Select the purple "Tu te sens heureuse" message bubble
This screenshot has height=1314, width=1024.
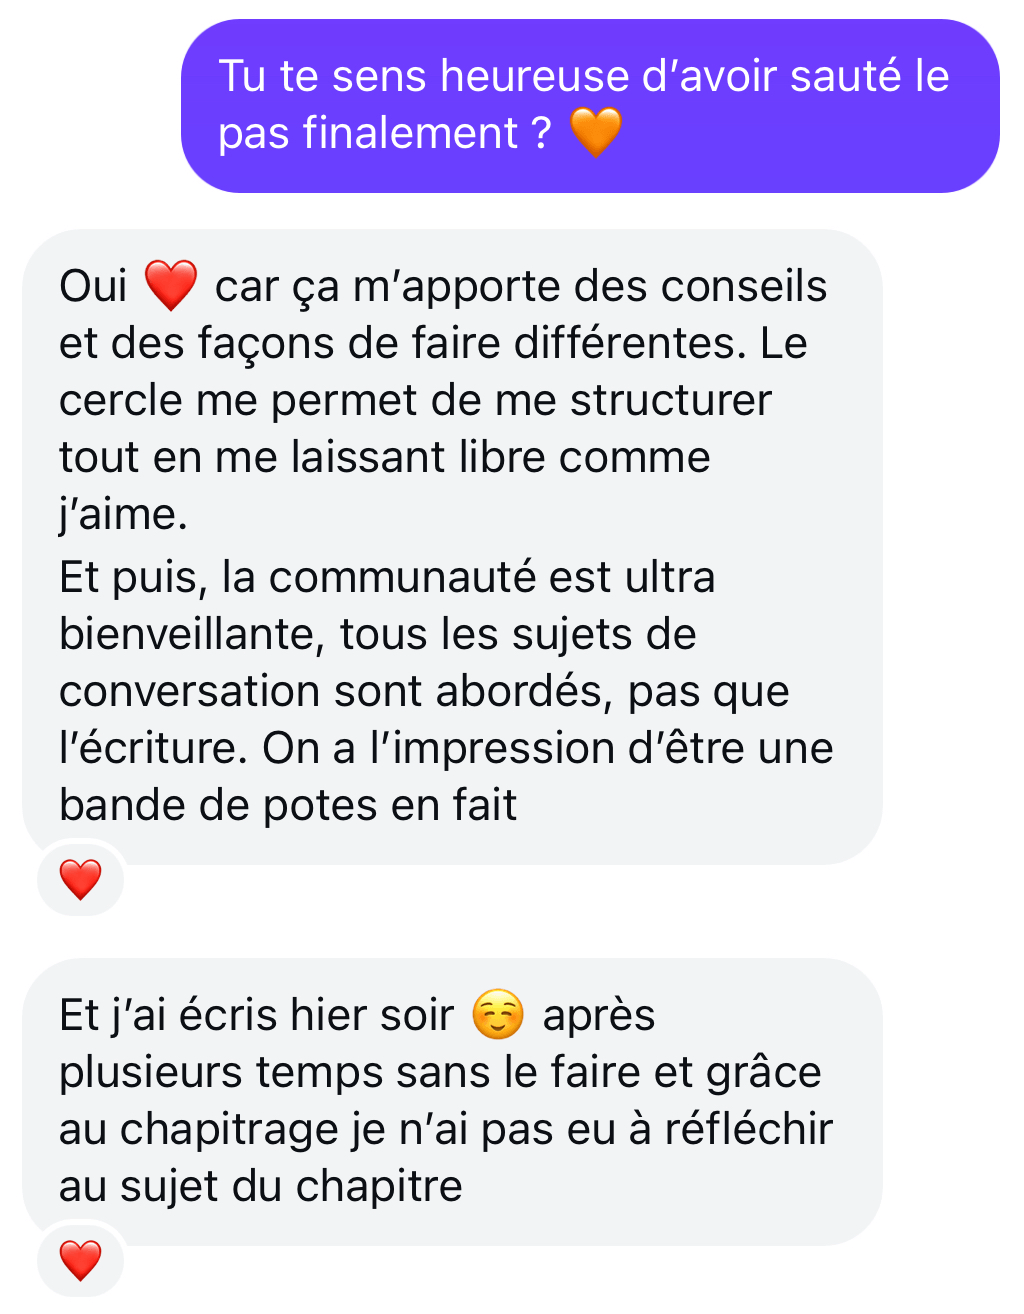click(x=590, y=106)
